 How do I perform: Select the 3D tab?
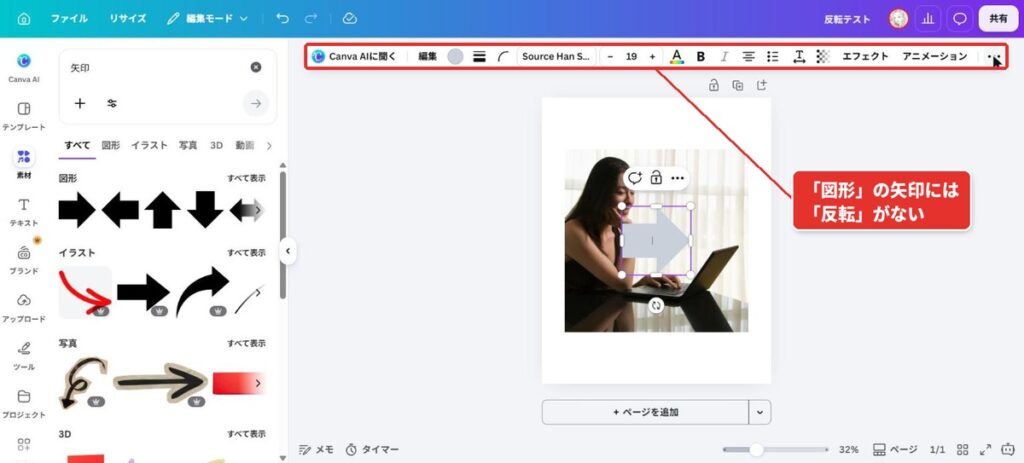tap(216, 146)
